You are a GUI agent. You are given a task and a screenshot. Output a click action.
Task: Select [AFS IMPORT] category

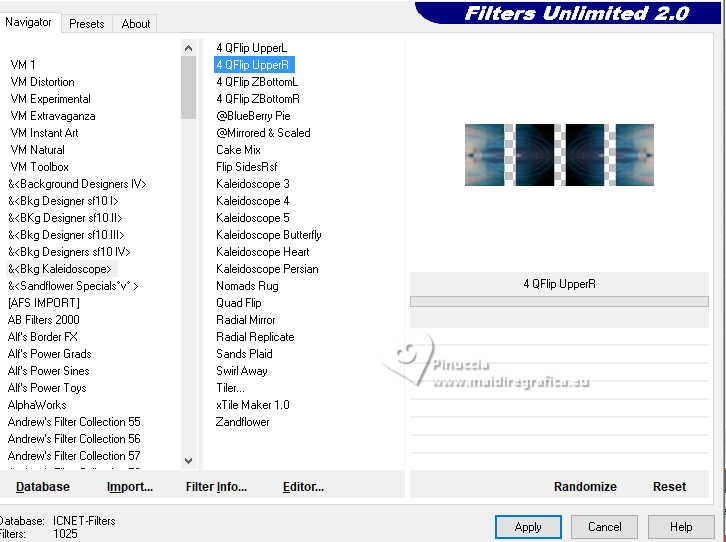click(44, 303)
